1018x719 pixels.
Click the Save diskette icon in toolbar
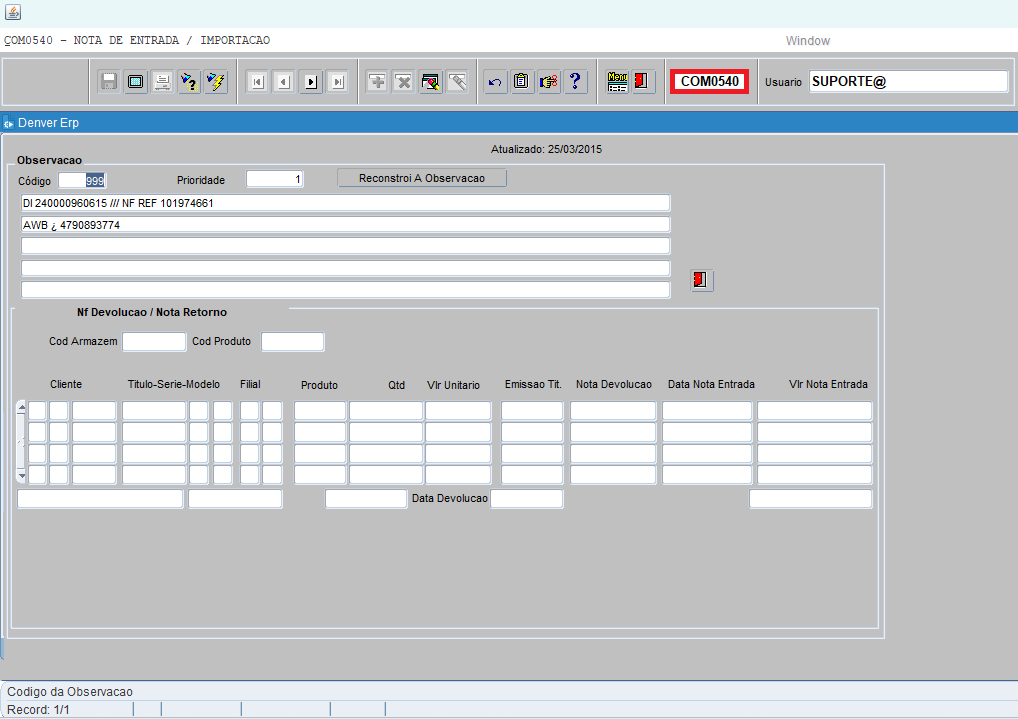click(109, 82)
